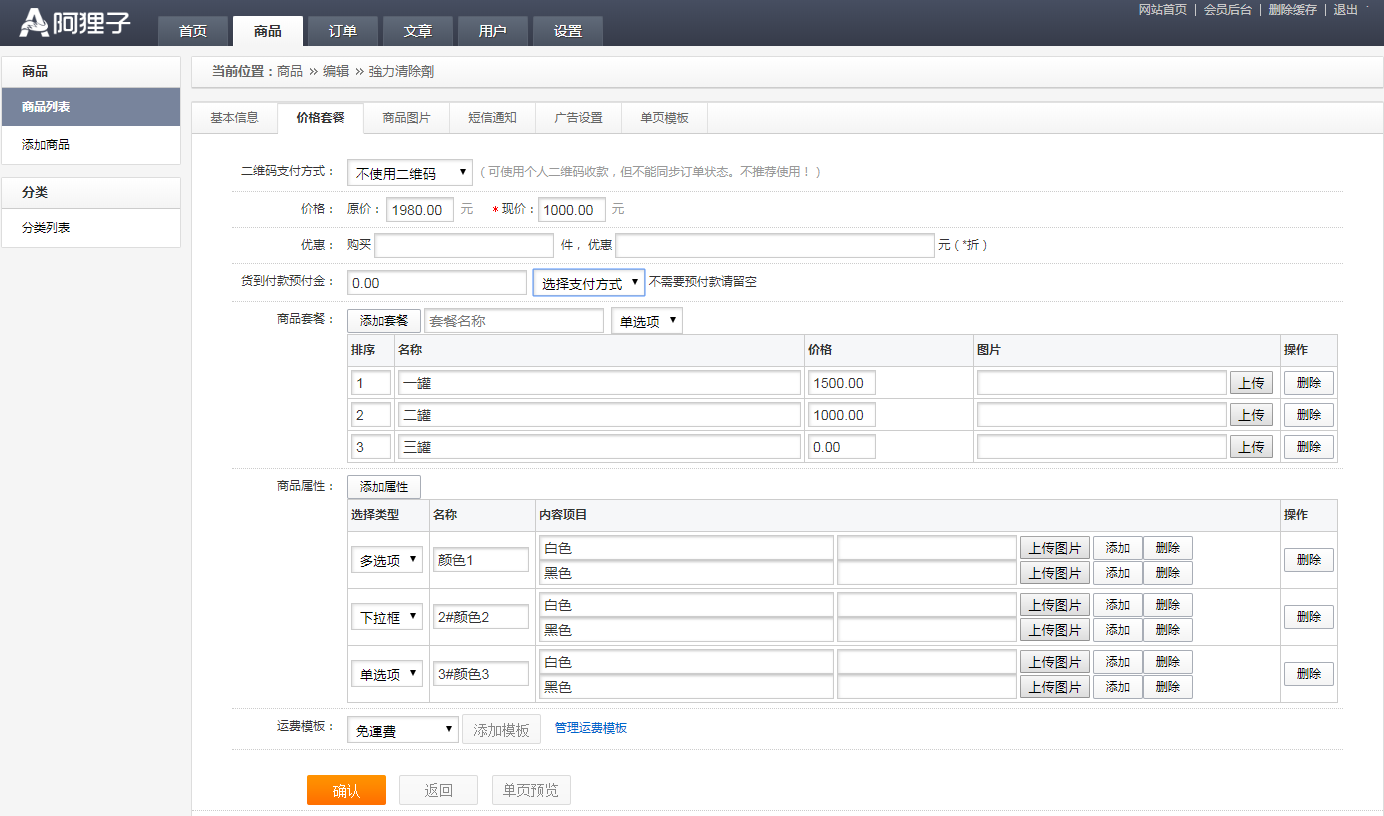Open the 短信通知 tab
Viewport: 1384px width, 816px height.
492,118
